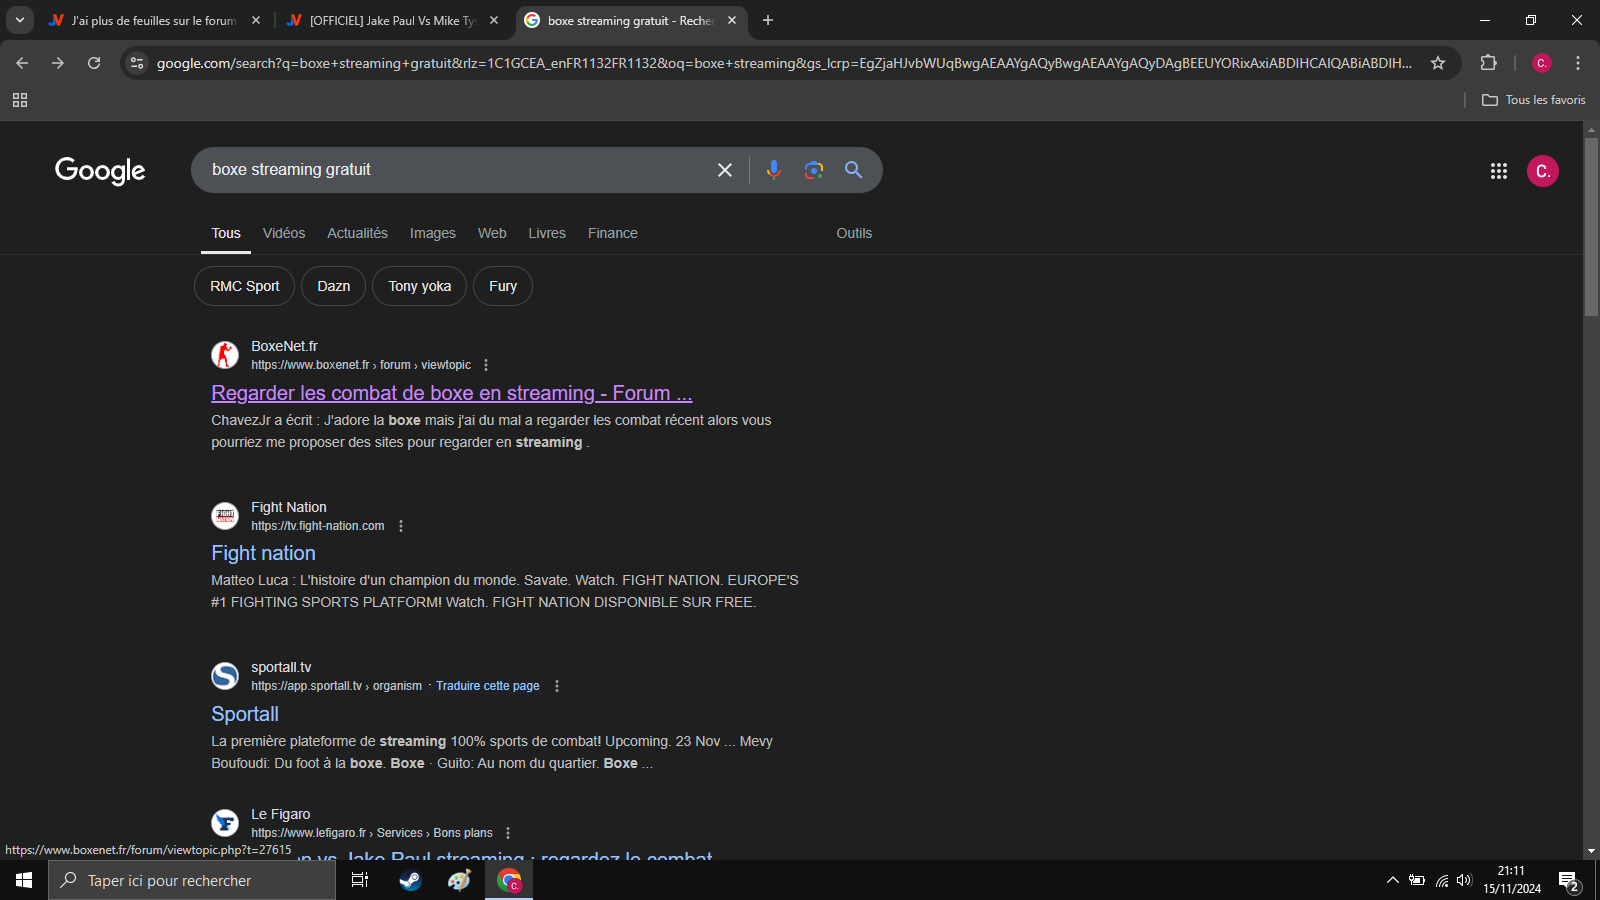Reload the current page

pos(94,63)
